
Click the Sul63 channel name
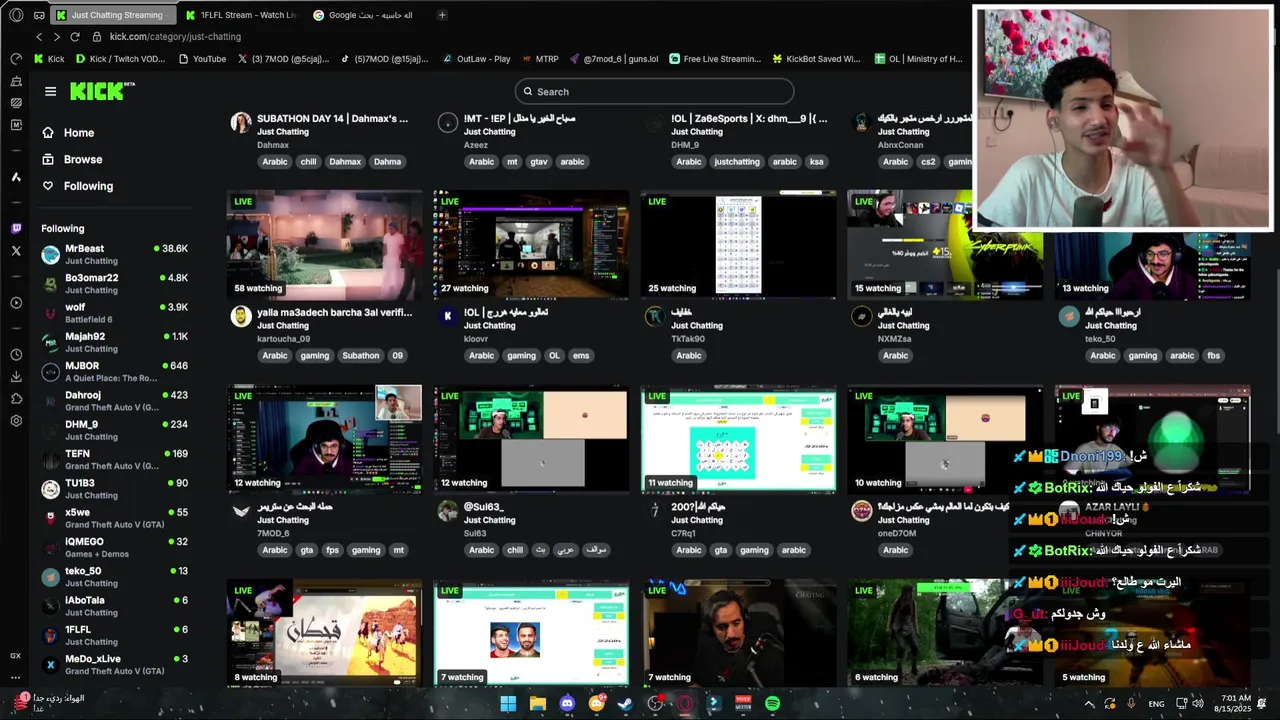(474, 534)
